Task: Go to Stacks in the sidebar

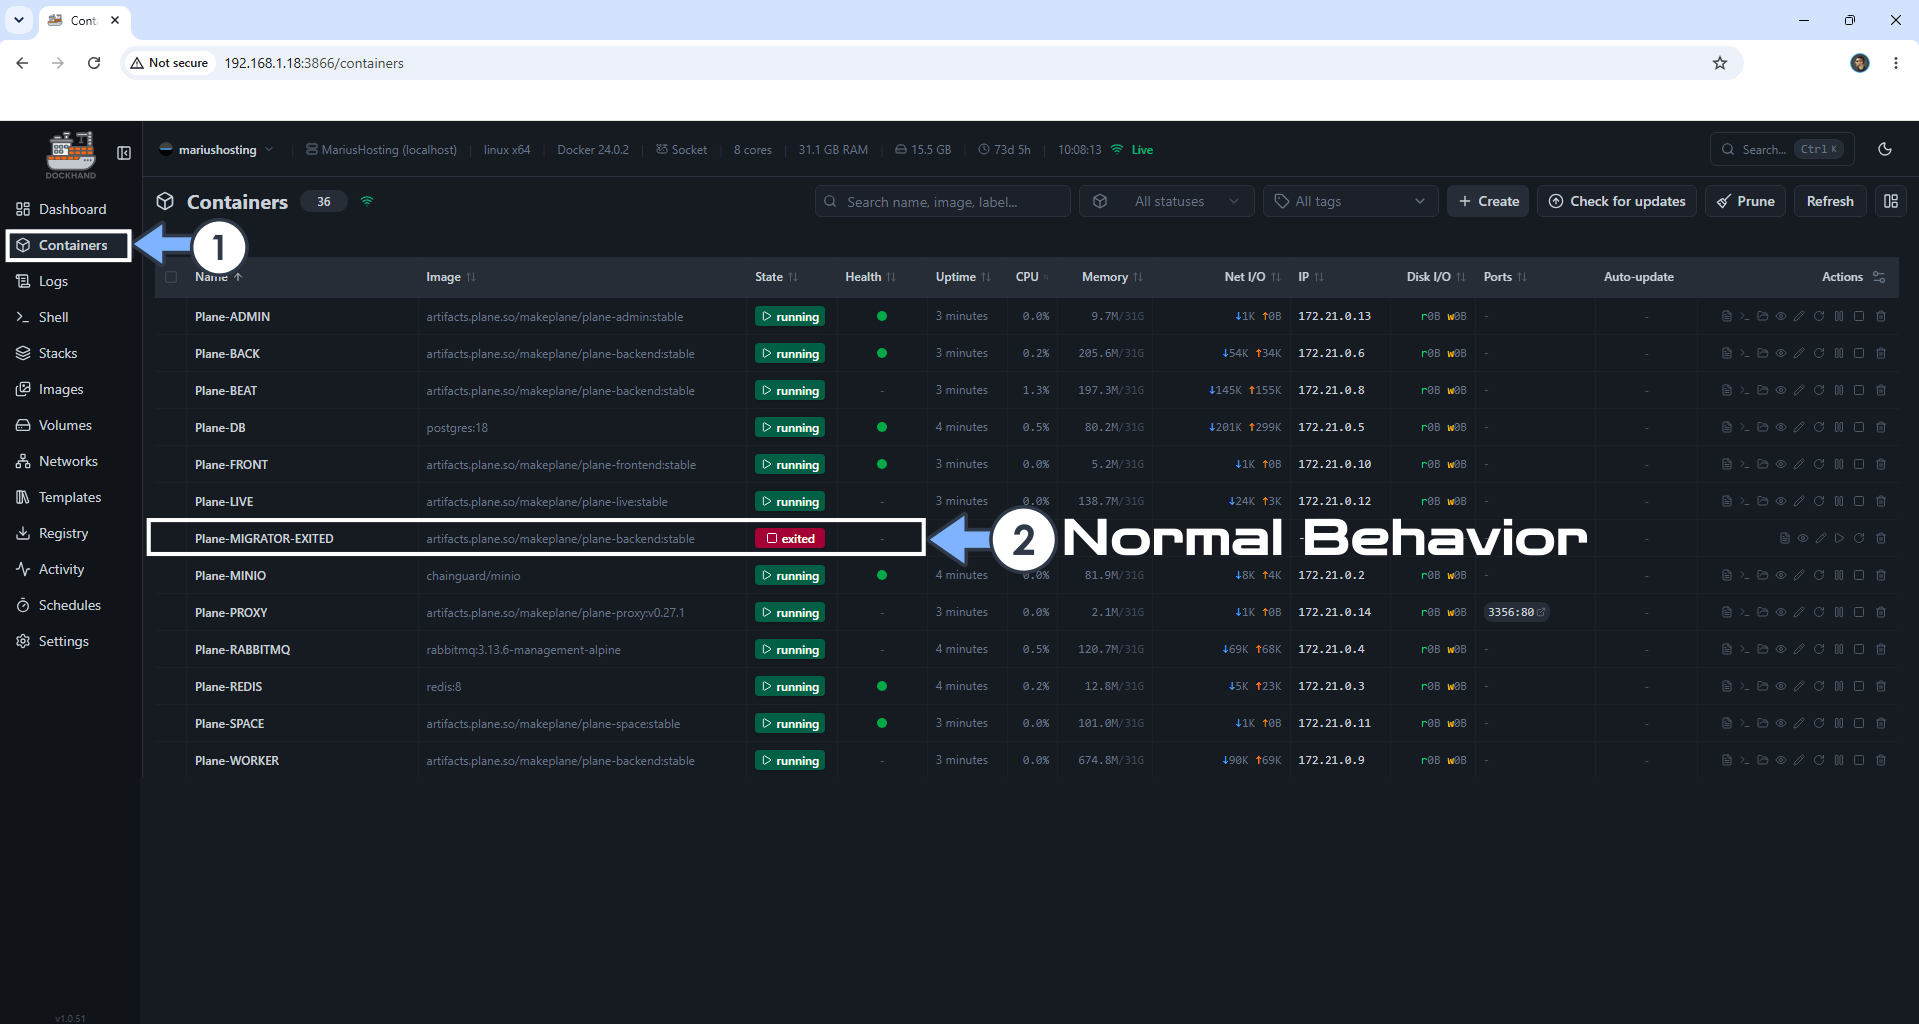Action: 70,353
